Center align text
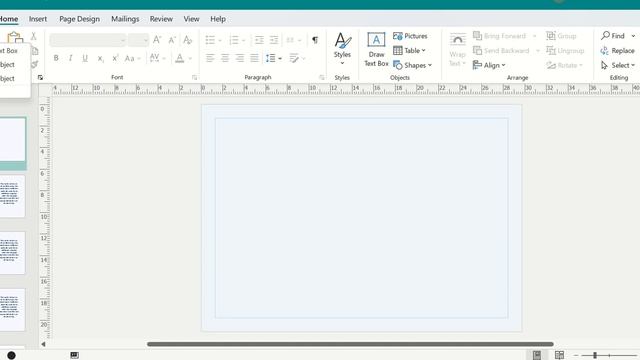Image resolution: width=640 pixels, height=360 pixels. click(225, 58)
